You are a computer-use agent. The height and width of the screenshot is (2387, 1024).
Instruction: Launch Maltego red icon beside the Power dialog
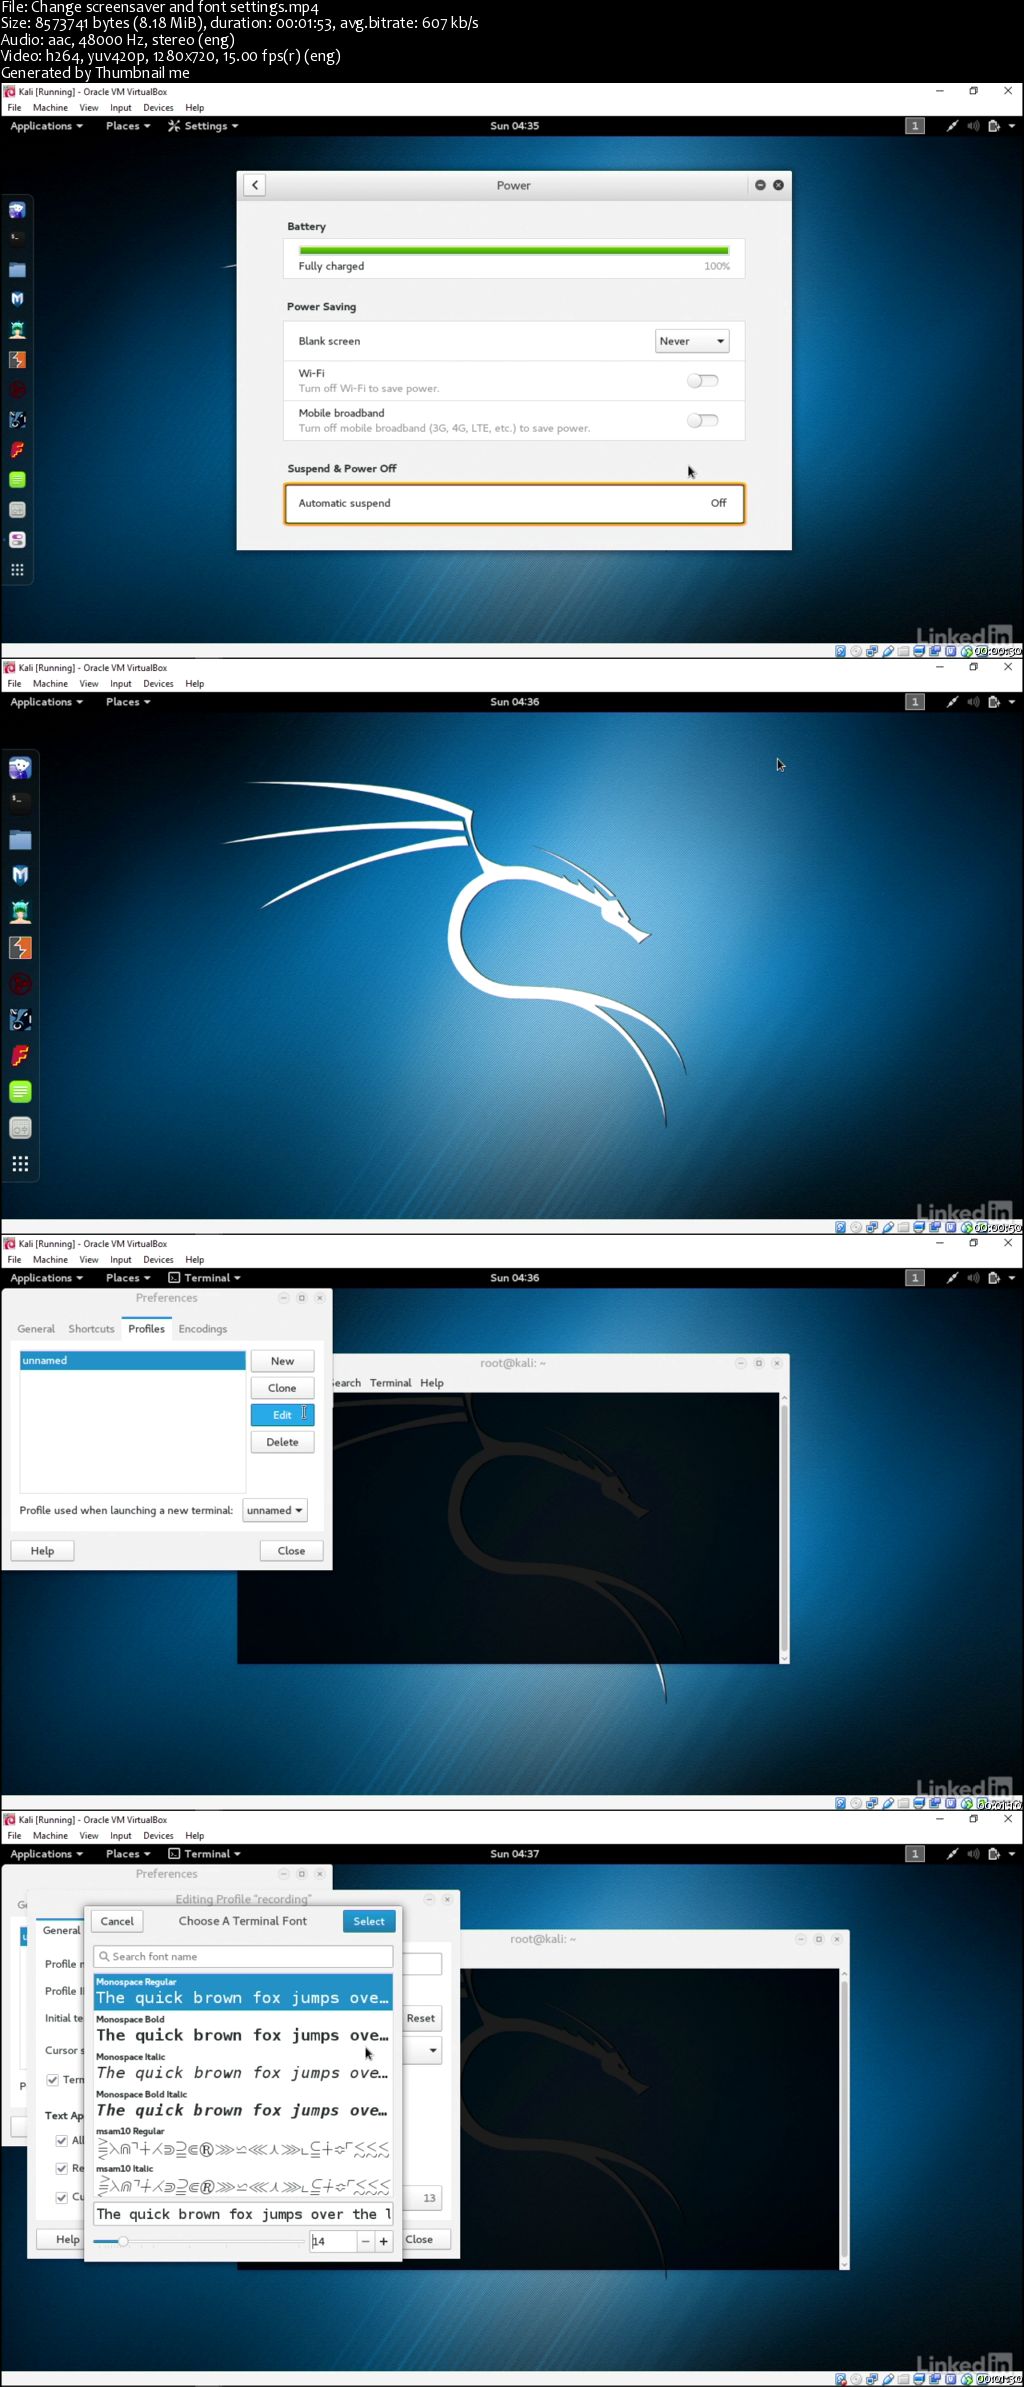point(17,389)
